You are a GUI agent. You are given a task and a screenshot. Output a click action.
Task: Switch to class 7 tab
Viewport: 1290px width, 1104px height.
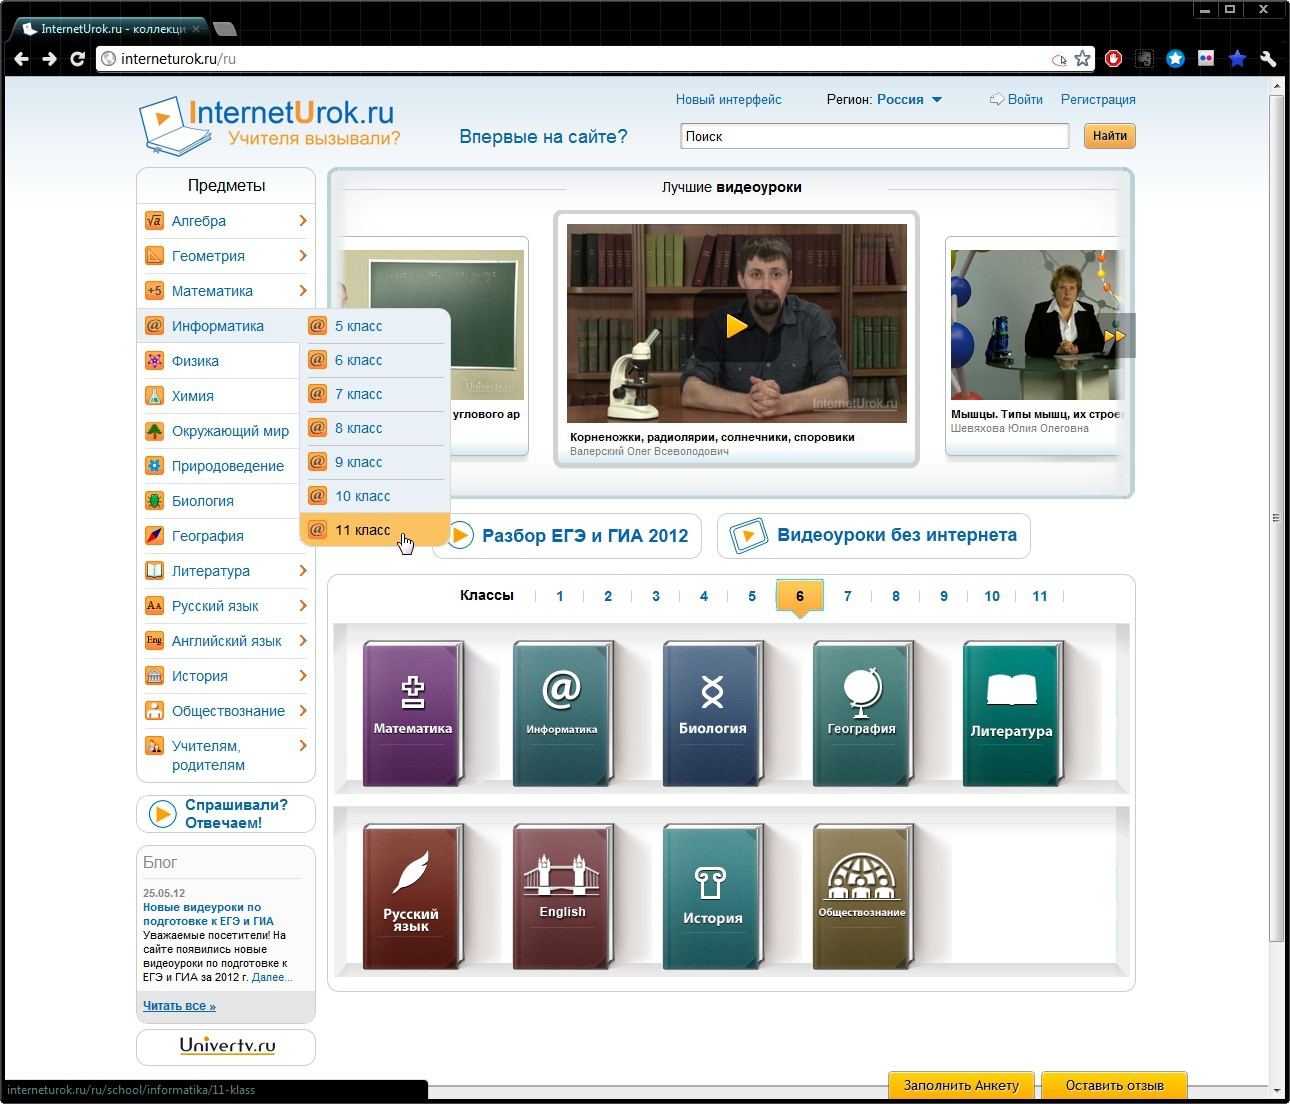(847, 596)
